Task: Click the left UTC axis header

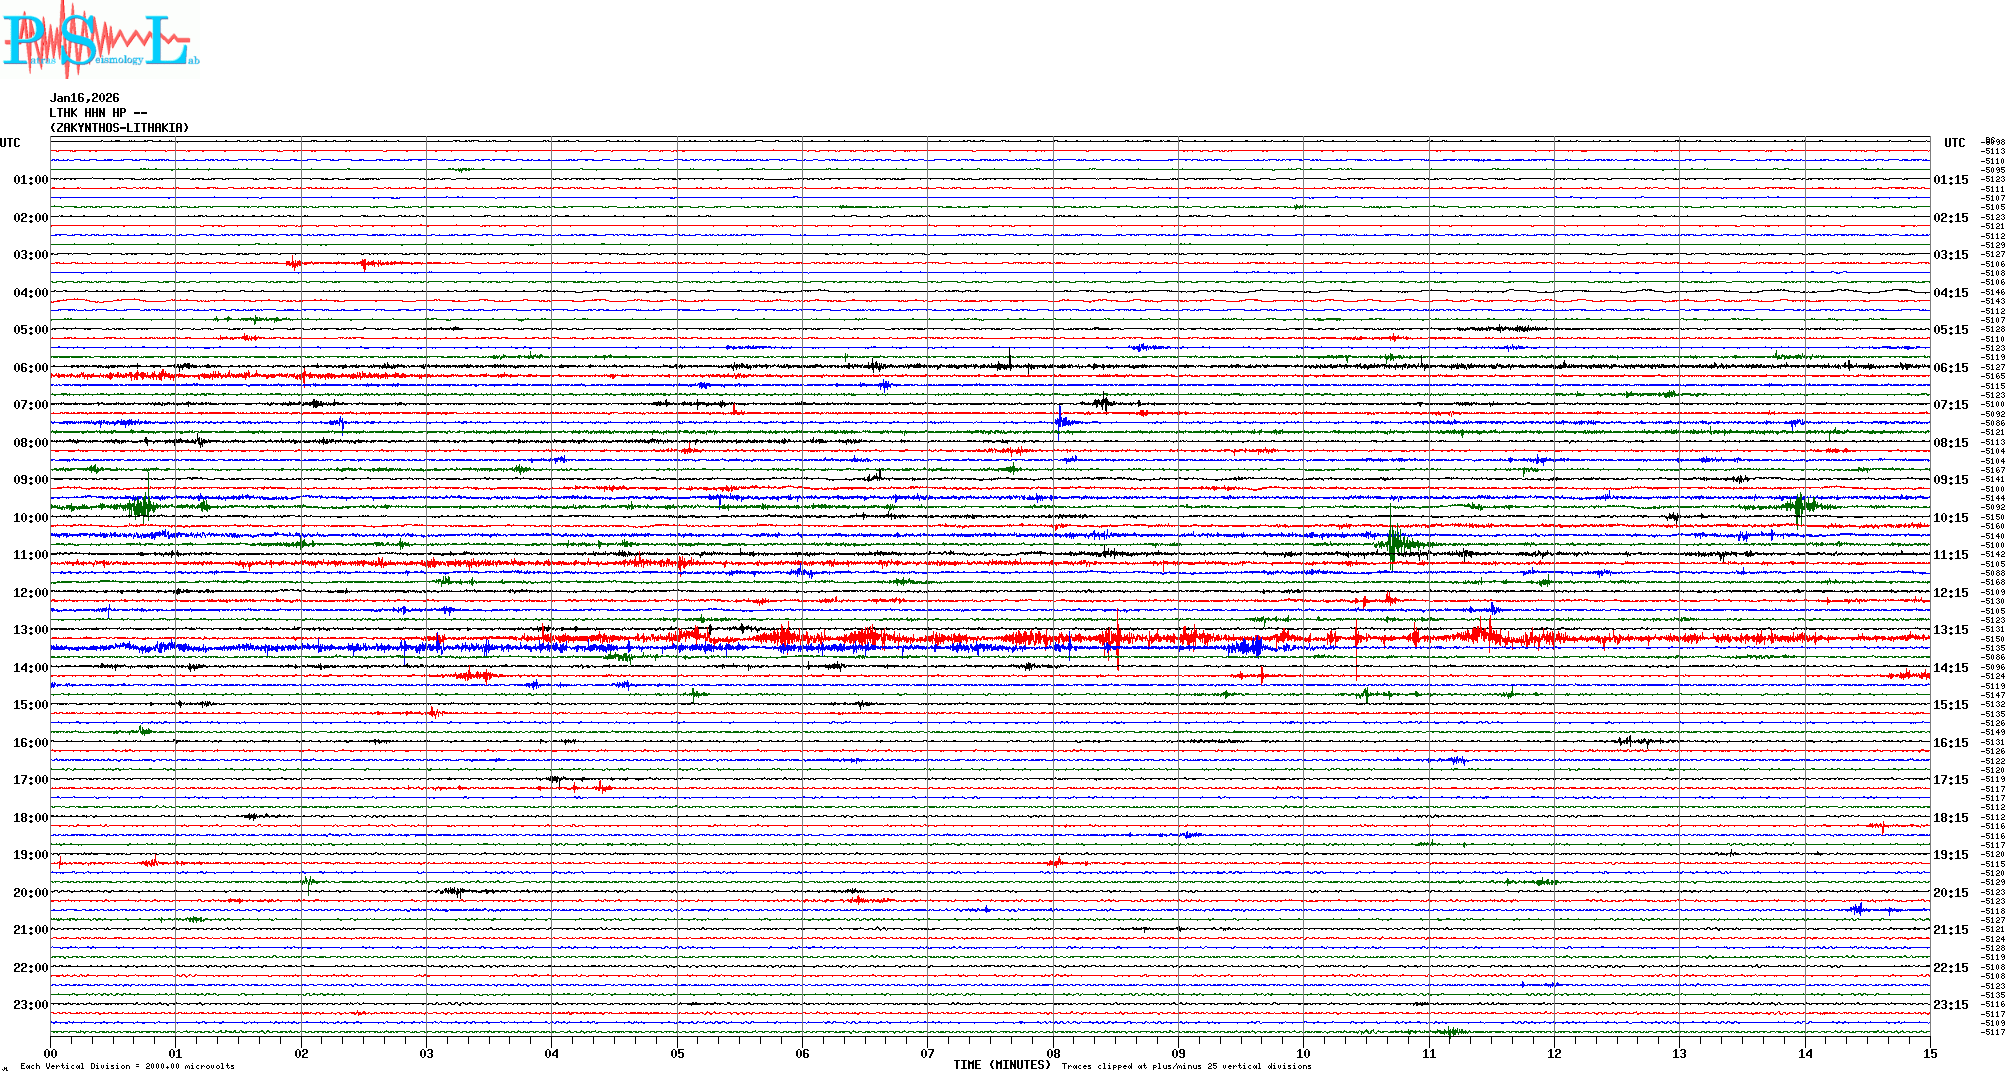Action: (10, 143)
